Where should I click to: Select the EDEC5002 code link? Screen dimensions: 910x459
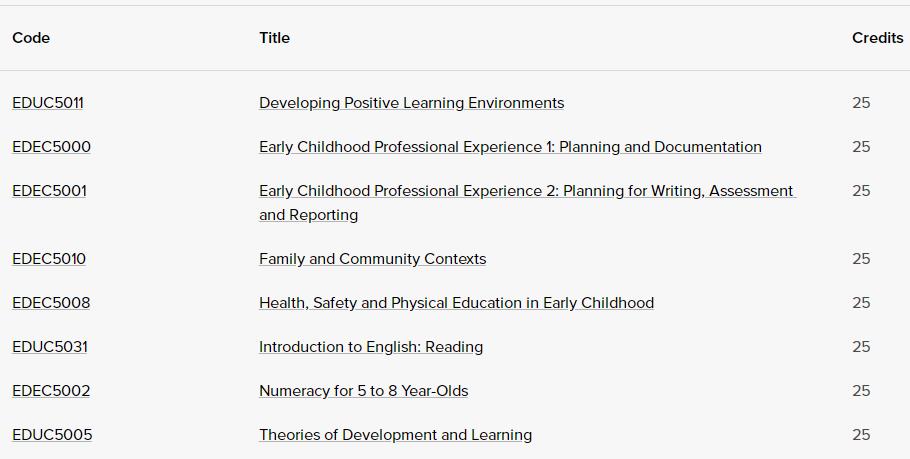51,391
